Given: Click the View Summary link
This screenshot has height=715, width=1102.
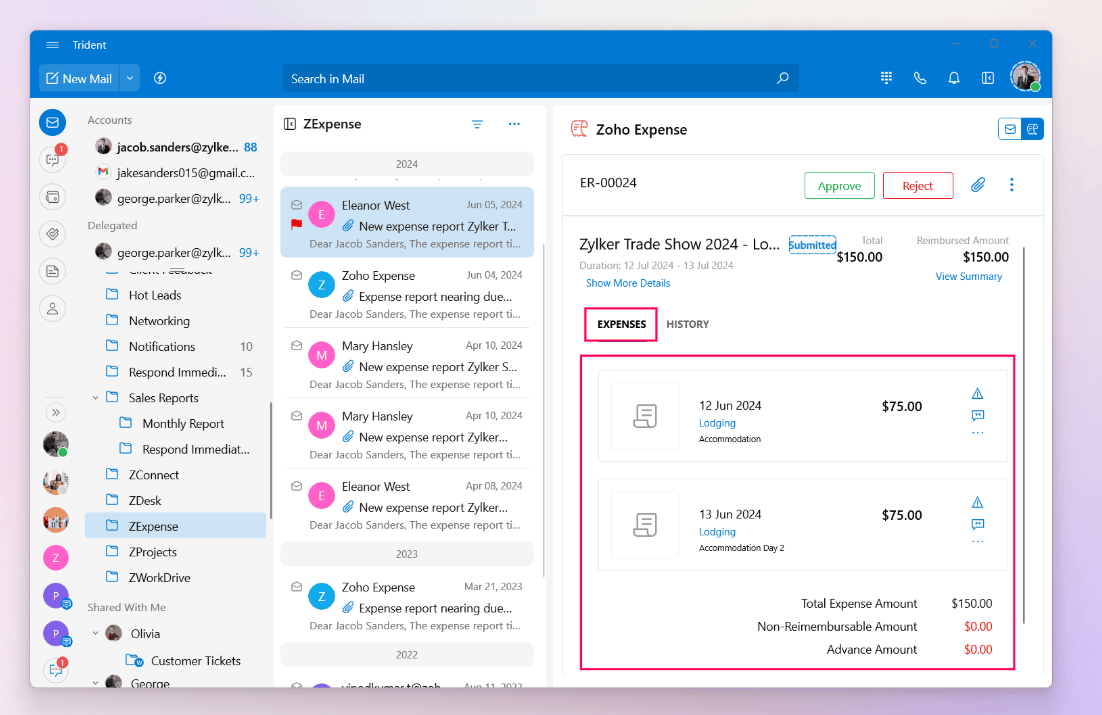Looking at the screenshot, I should tap(968, 276).
